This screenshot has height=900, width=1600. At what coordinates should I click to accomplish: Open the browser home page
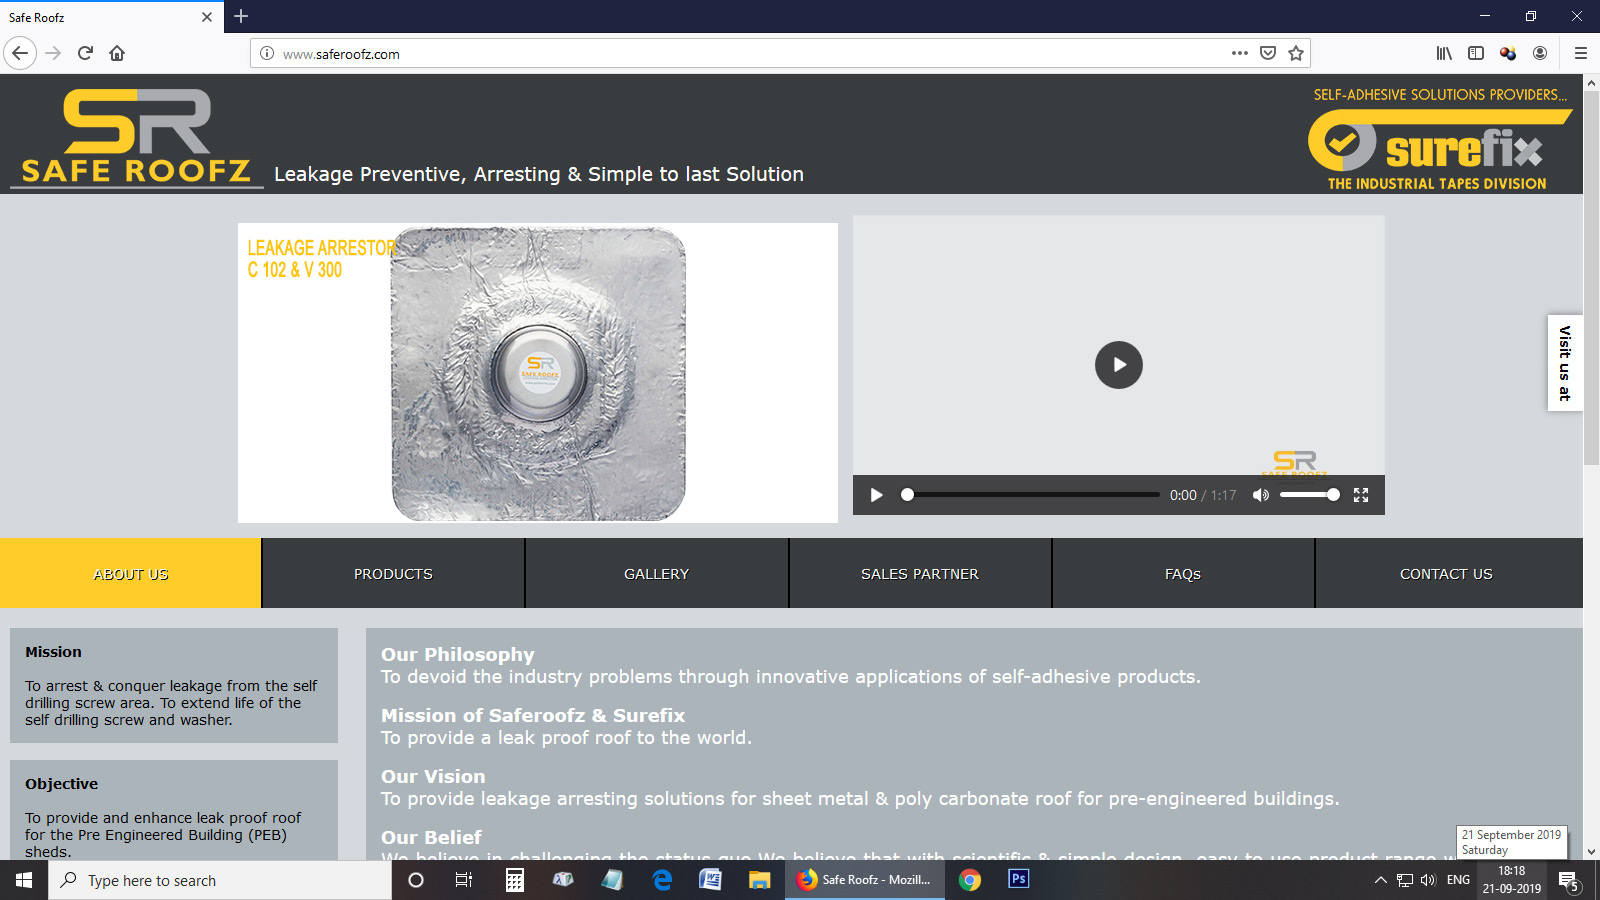click(117, 53)
